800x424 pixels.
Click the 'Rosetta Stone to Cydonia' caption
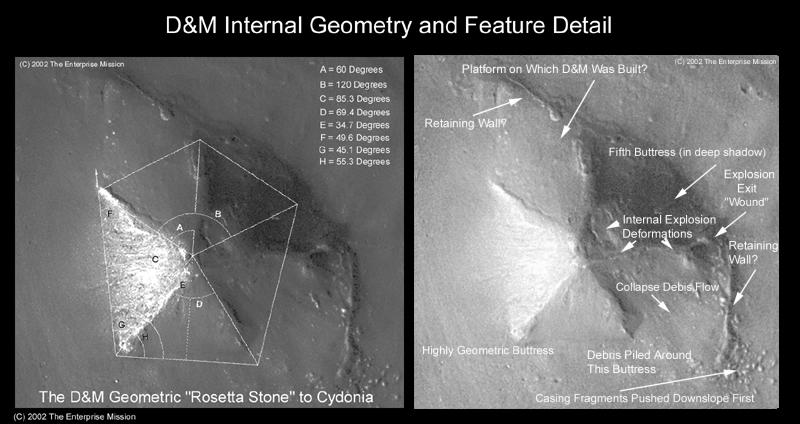205,396
